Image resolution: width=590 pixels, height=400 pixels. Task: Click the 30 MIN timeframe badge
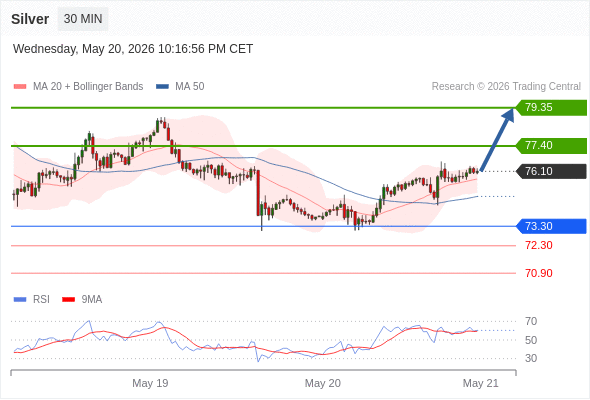click(83, 19)
